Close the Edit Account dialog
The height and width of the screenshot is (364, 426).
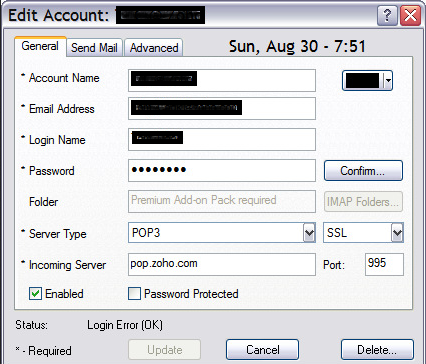(x=410, y=15)
